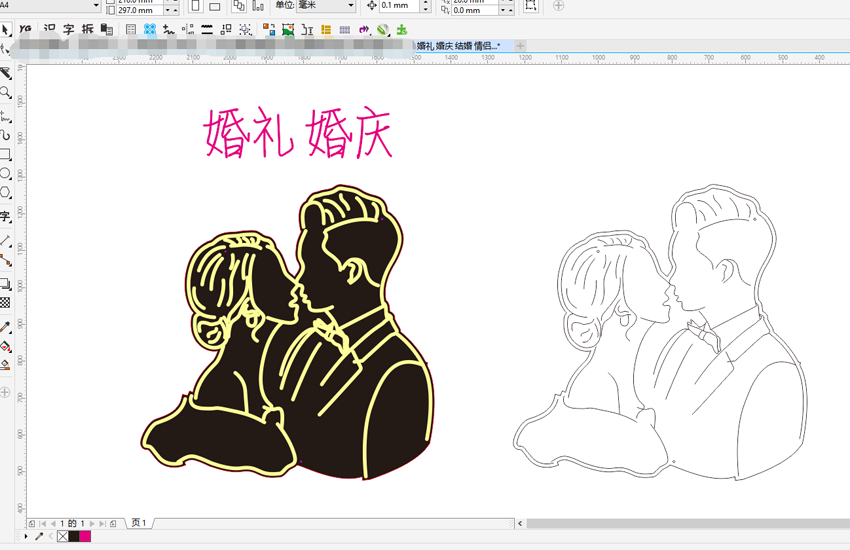Select the Drop Shadow tool
850x550 pixels.
click(x=5, y=283)
